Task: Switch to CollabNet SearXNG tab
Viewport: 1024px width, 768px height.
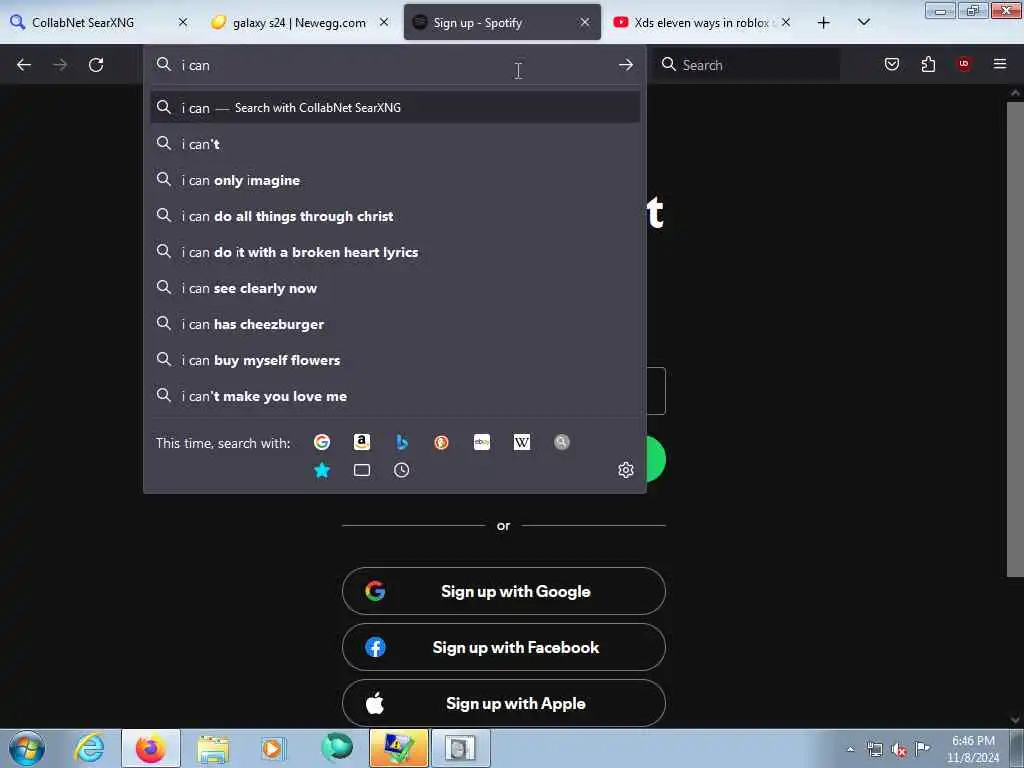Action: 101,22
